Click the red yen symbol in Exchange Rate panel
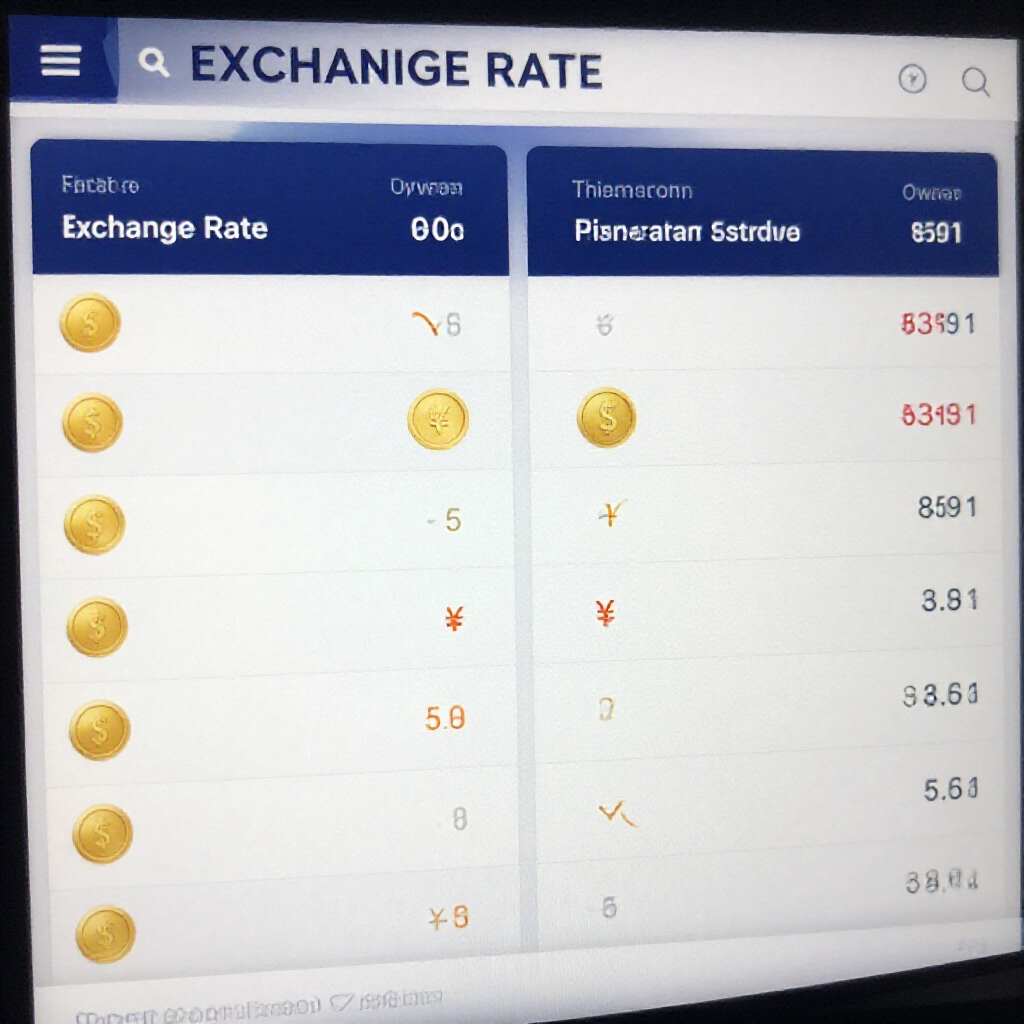The width and height of the screenshot is (1024, 1024). [x=455, y=618]
